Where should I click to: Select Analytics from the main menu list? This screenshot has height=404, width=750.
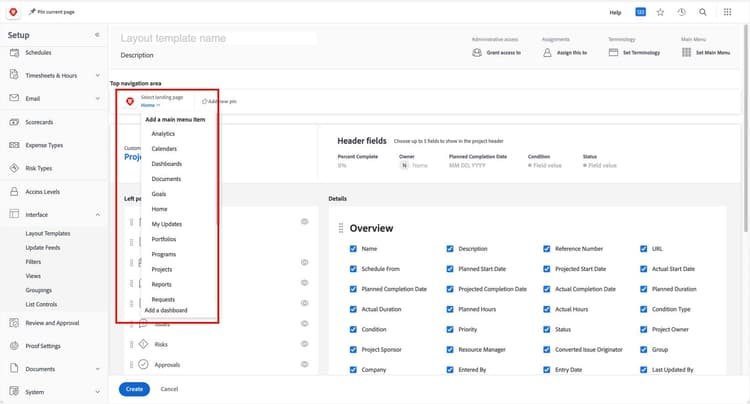click(163, 134)
